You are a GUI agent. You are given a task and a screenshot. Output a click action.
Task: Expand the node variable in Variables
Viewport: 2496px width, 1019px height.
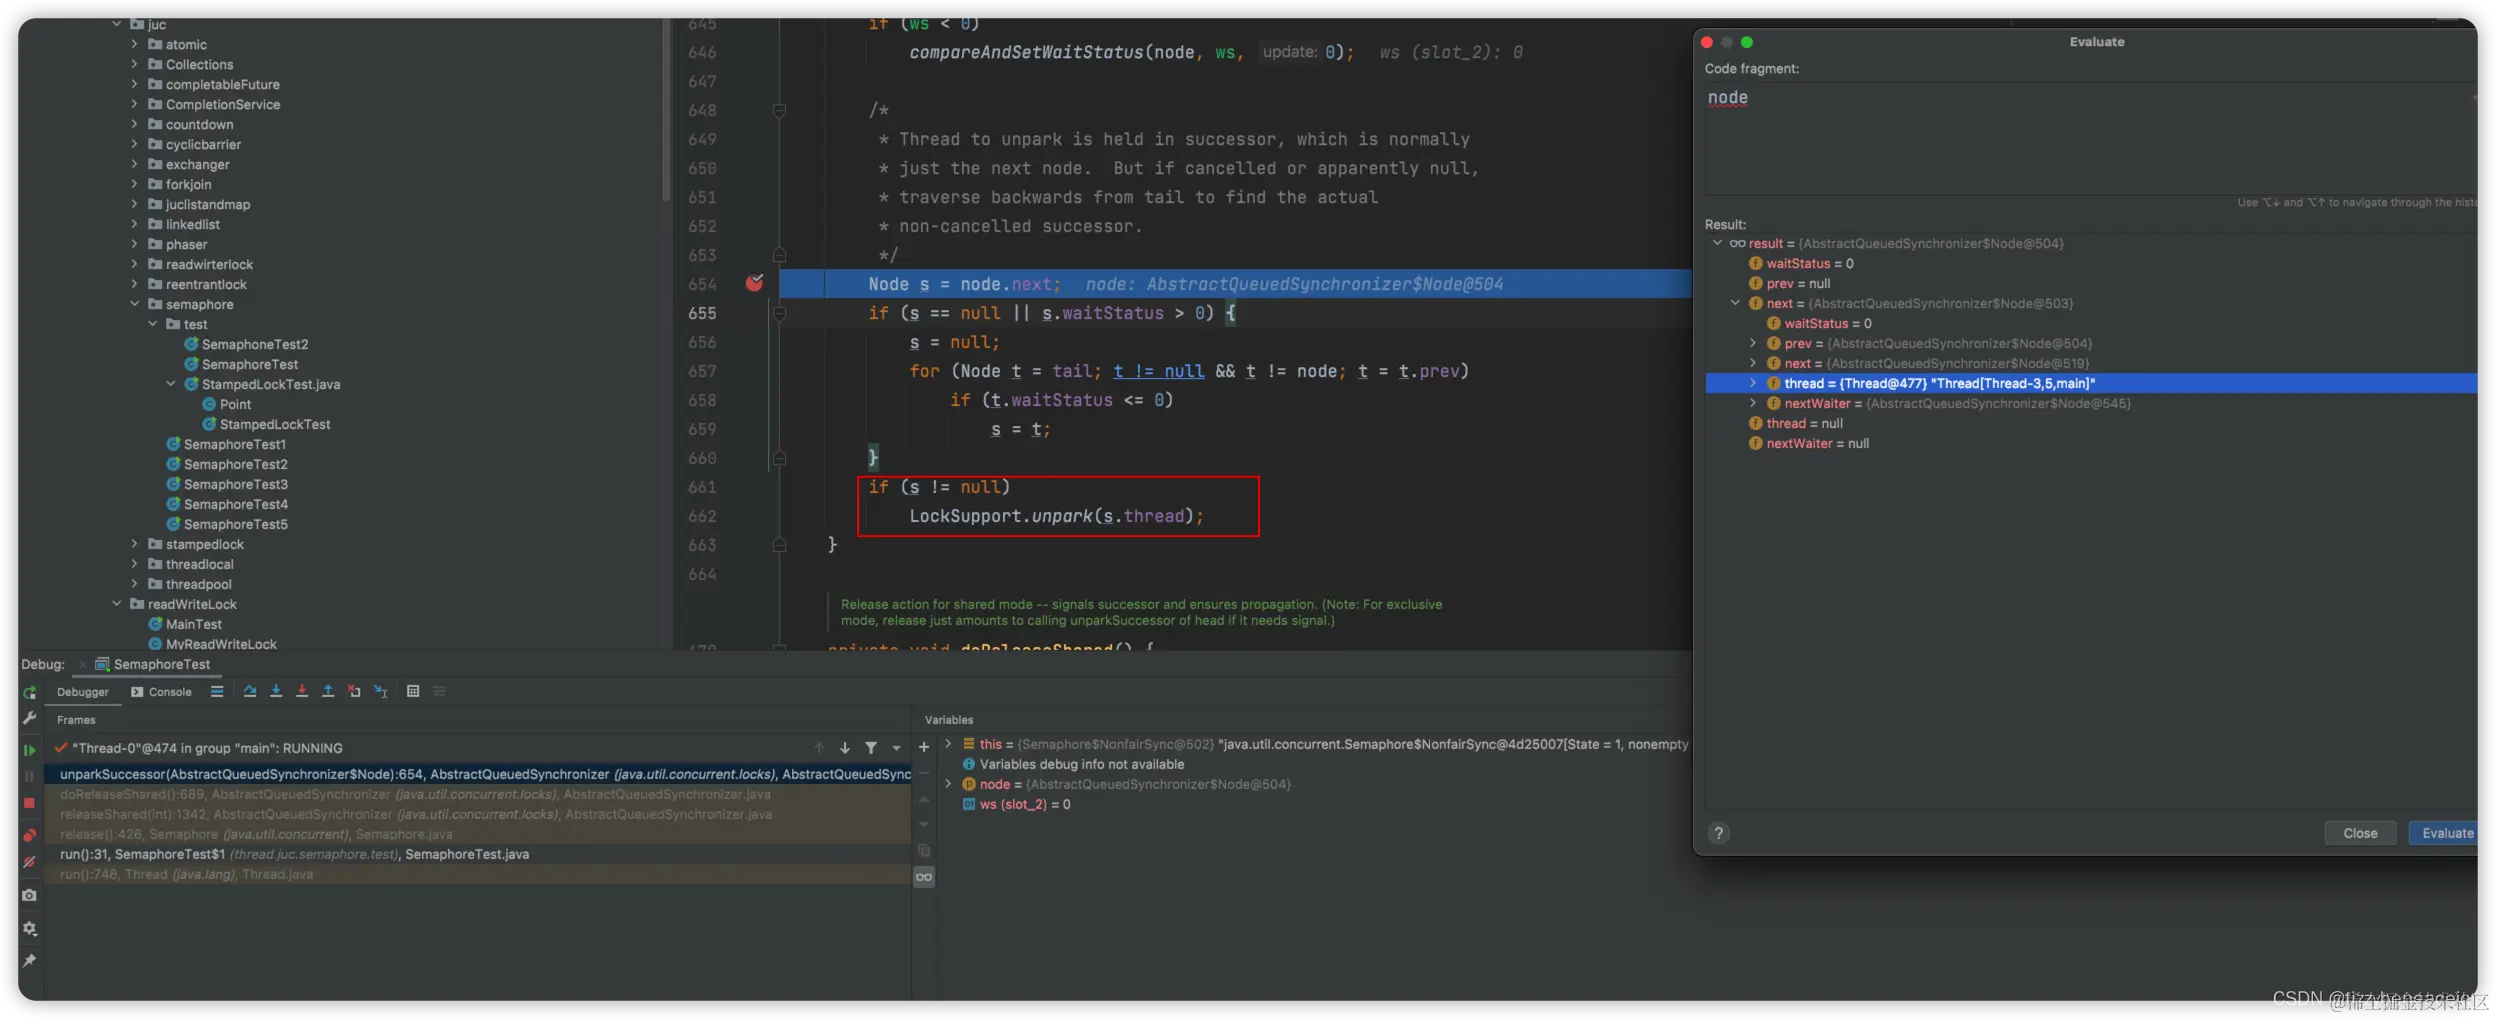click(x=948, y=784)
